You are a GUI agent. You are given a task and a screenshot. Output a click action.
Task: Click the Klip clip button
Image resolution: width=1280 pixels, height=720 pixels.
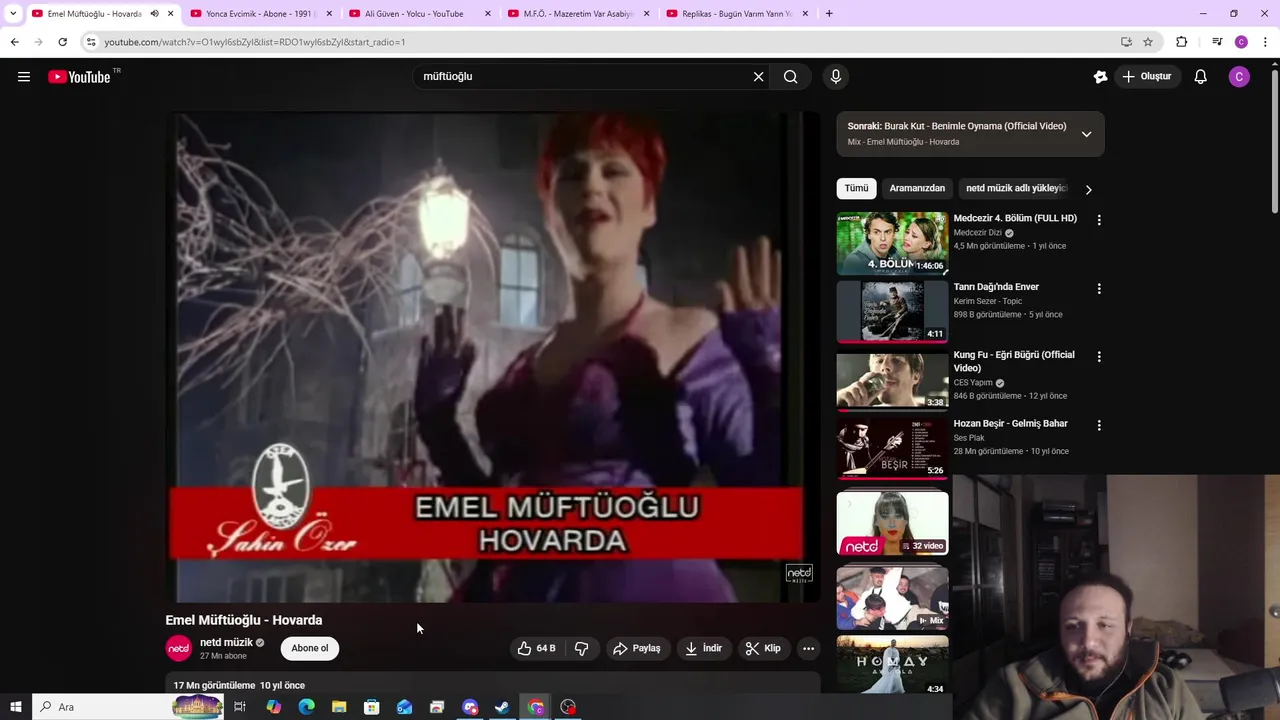(x=763, y=649)
